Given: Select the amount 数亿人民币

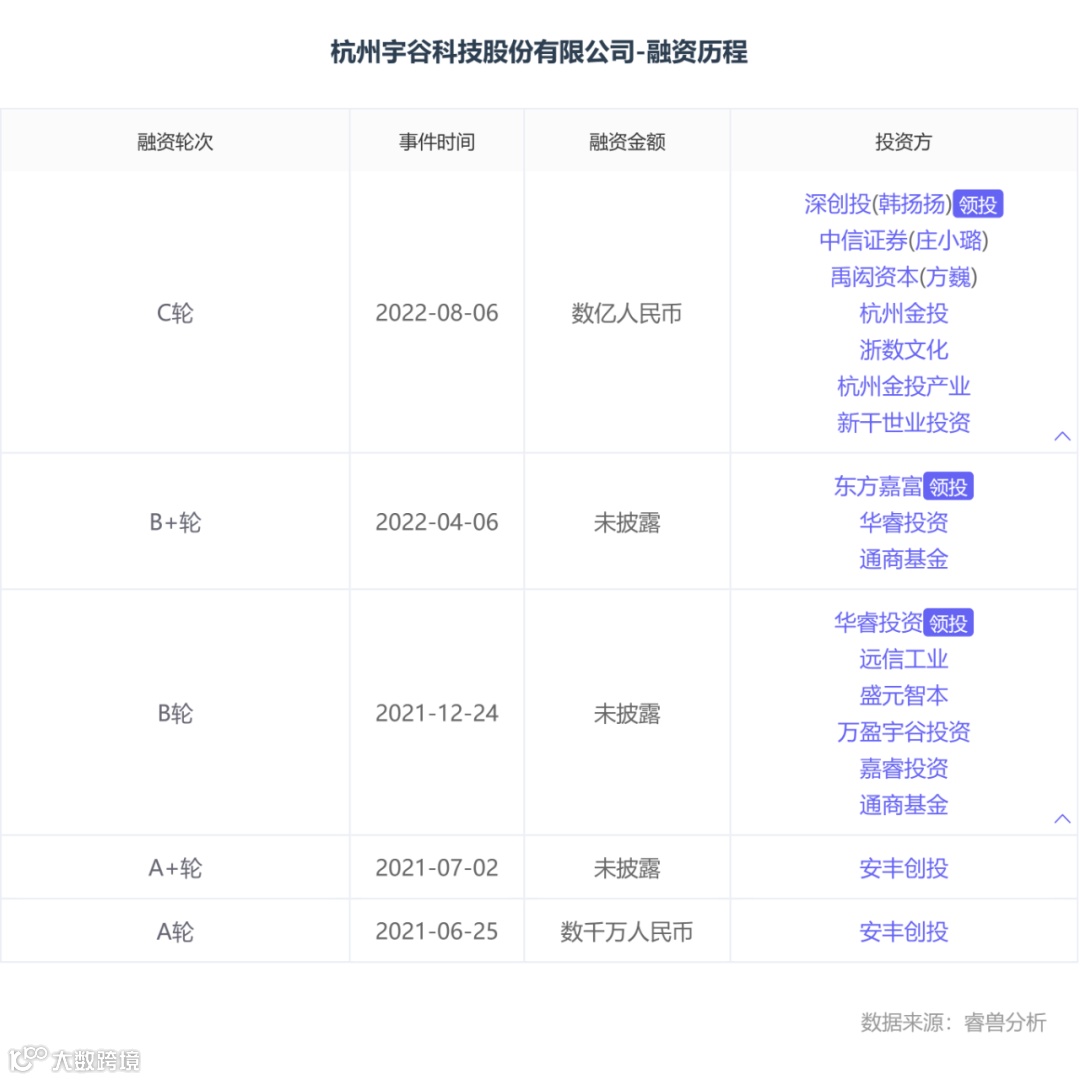Looking at the screenshot, I should 627,313.
